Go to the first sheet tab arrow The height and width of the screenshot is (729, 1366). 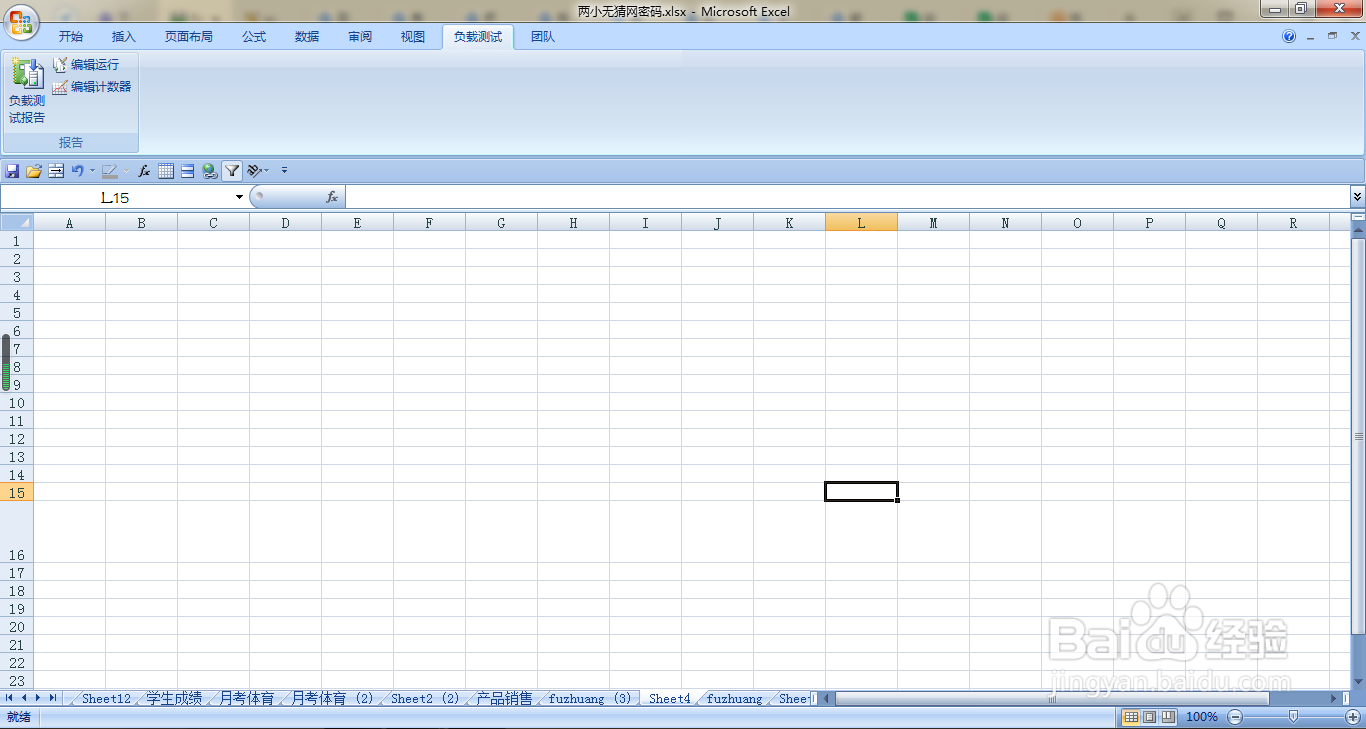point(10,698)
